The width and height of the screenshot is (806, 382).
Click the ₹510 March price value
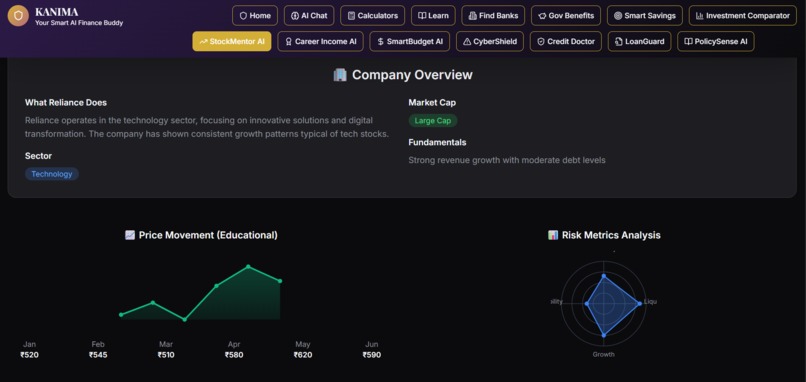coord(166,355)
